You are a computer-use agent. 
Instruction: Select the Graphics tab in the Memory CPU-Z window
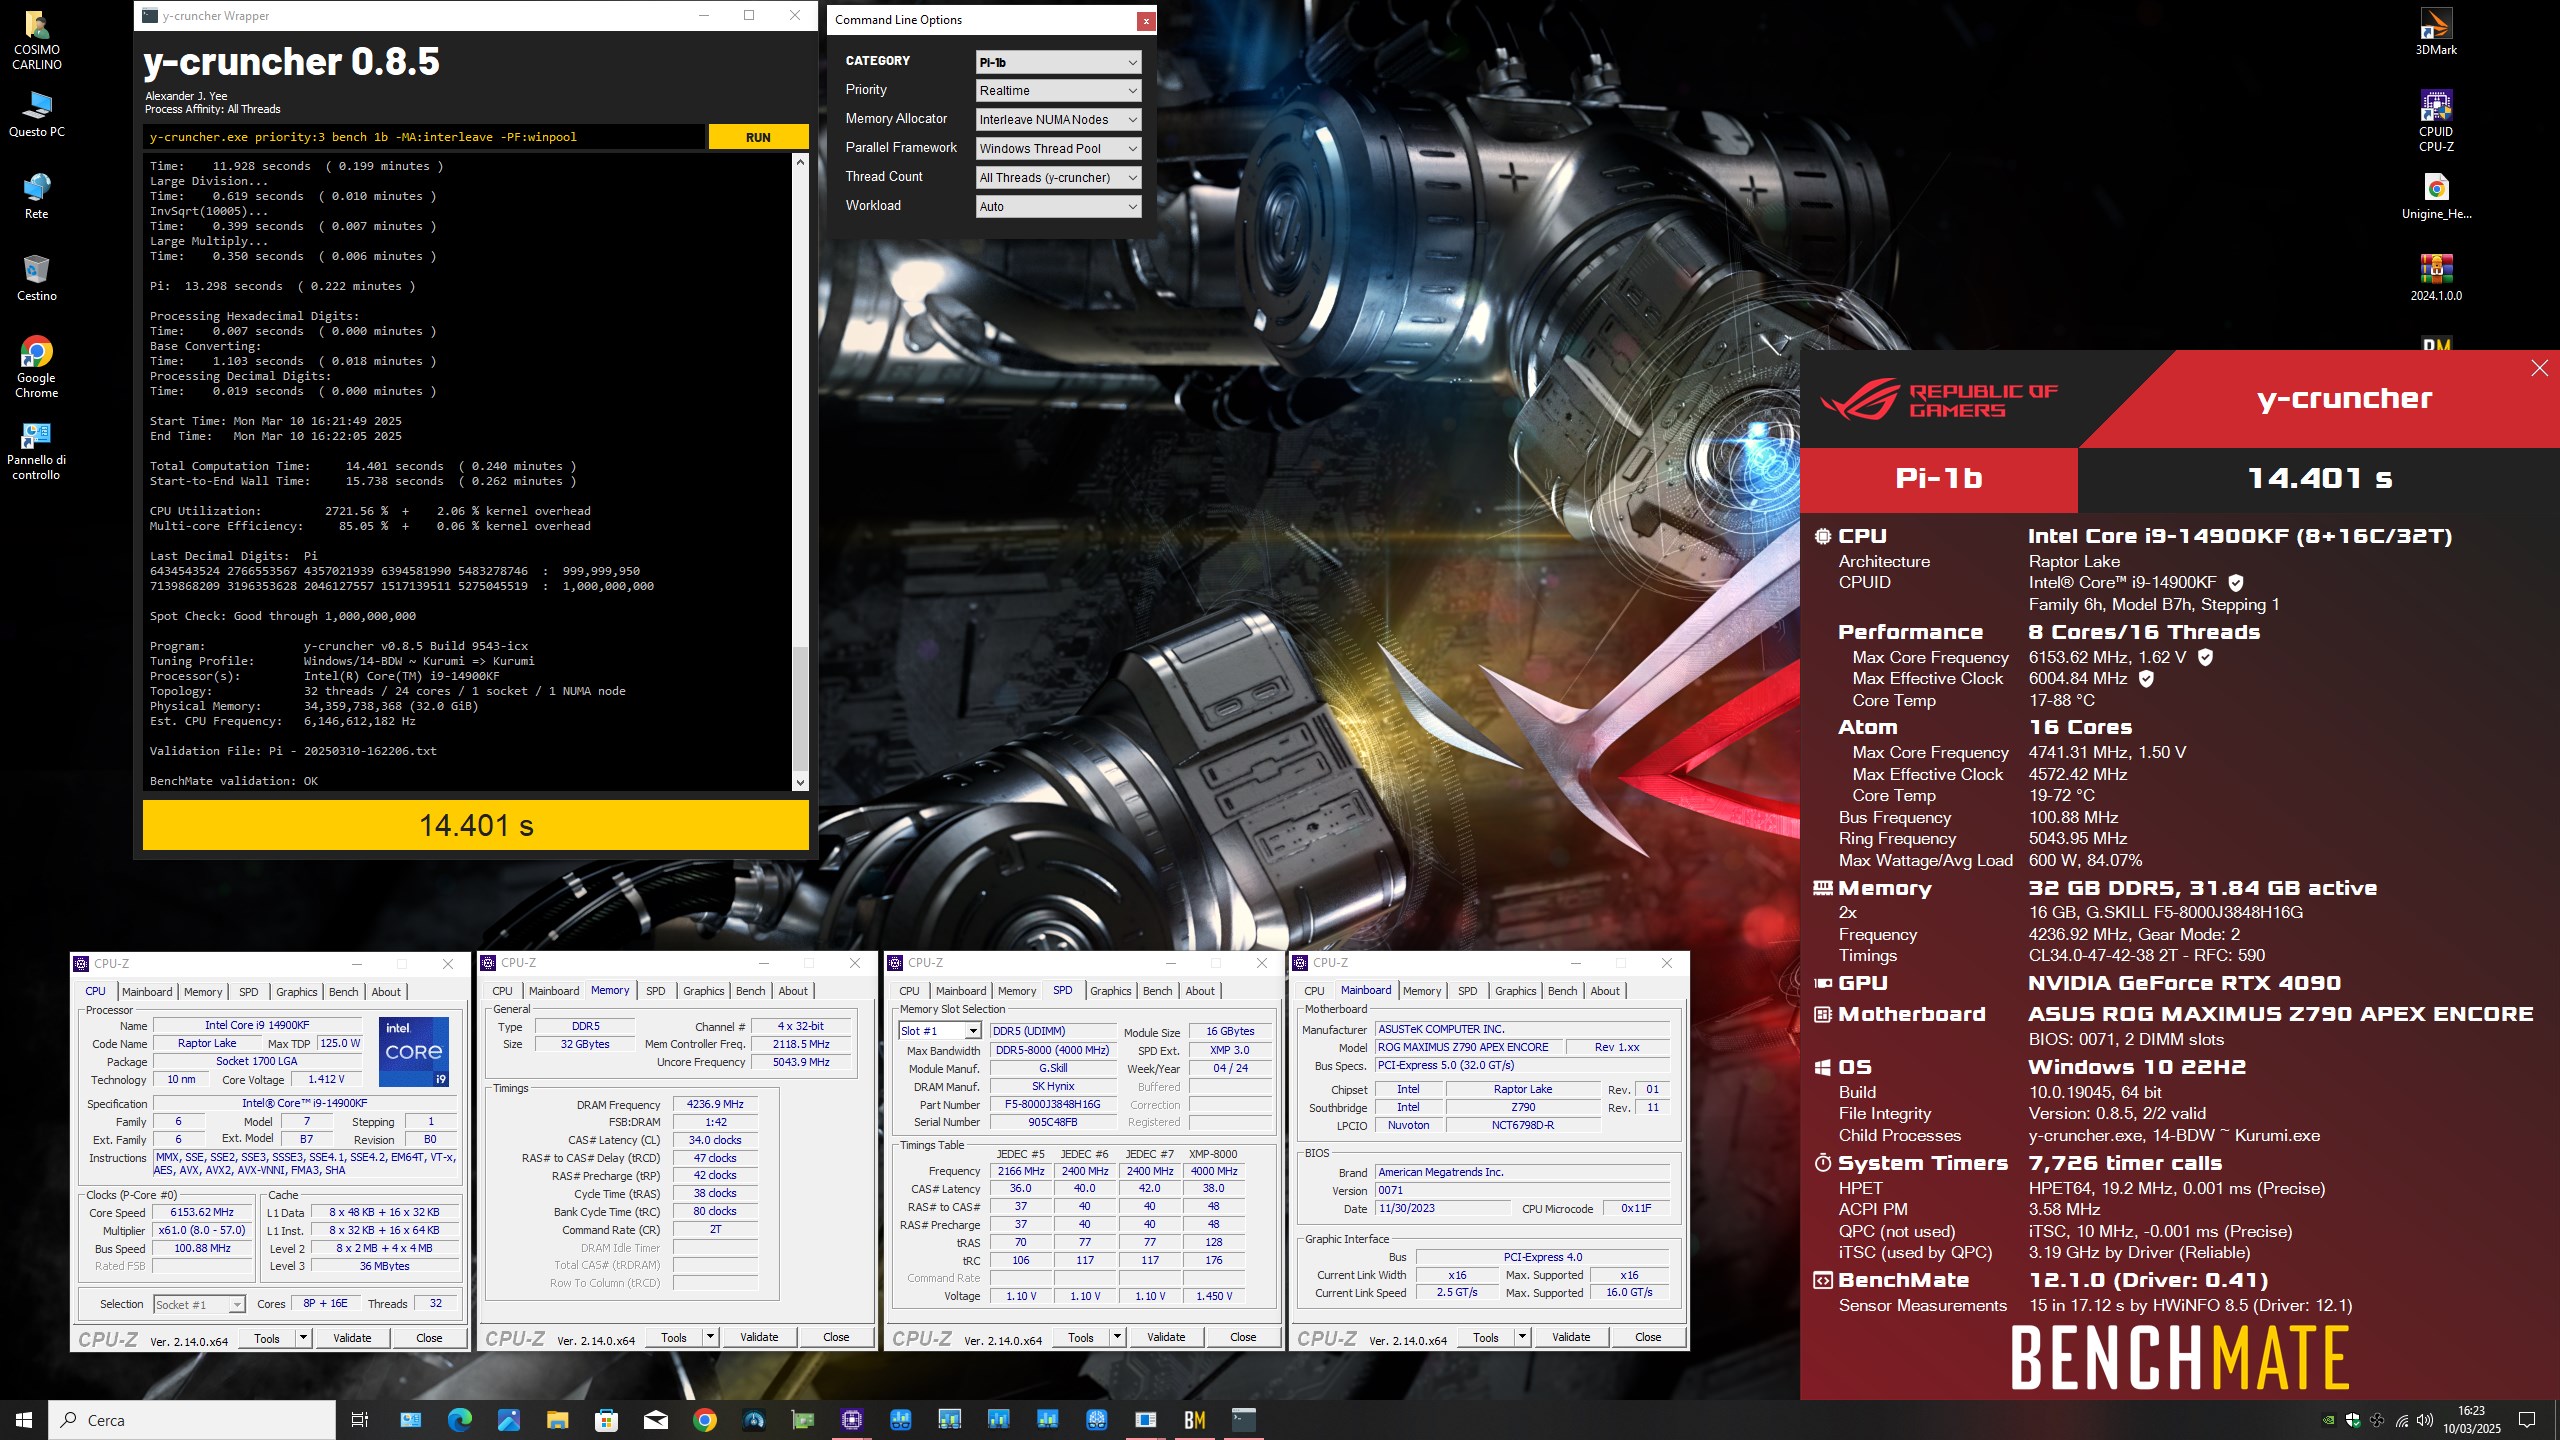pos(704,991)
